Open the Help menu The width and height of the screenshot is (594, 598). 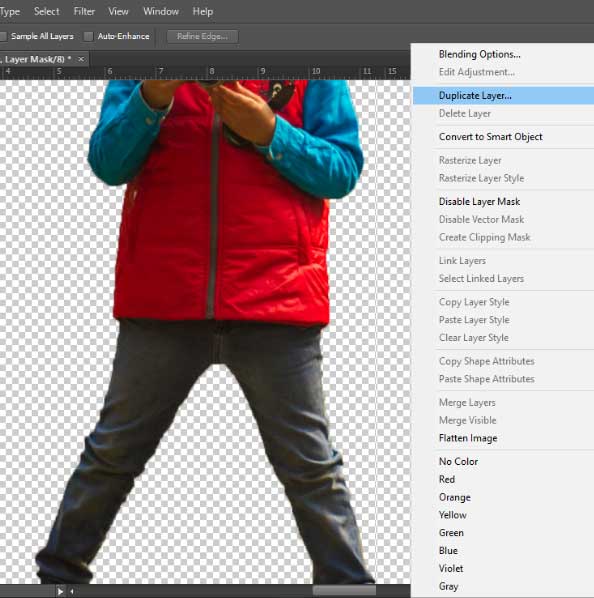[202, 11]
